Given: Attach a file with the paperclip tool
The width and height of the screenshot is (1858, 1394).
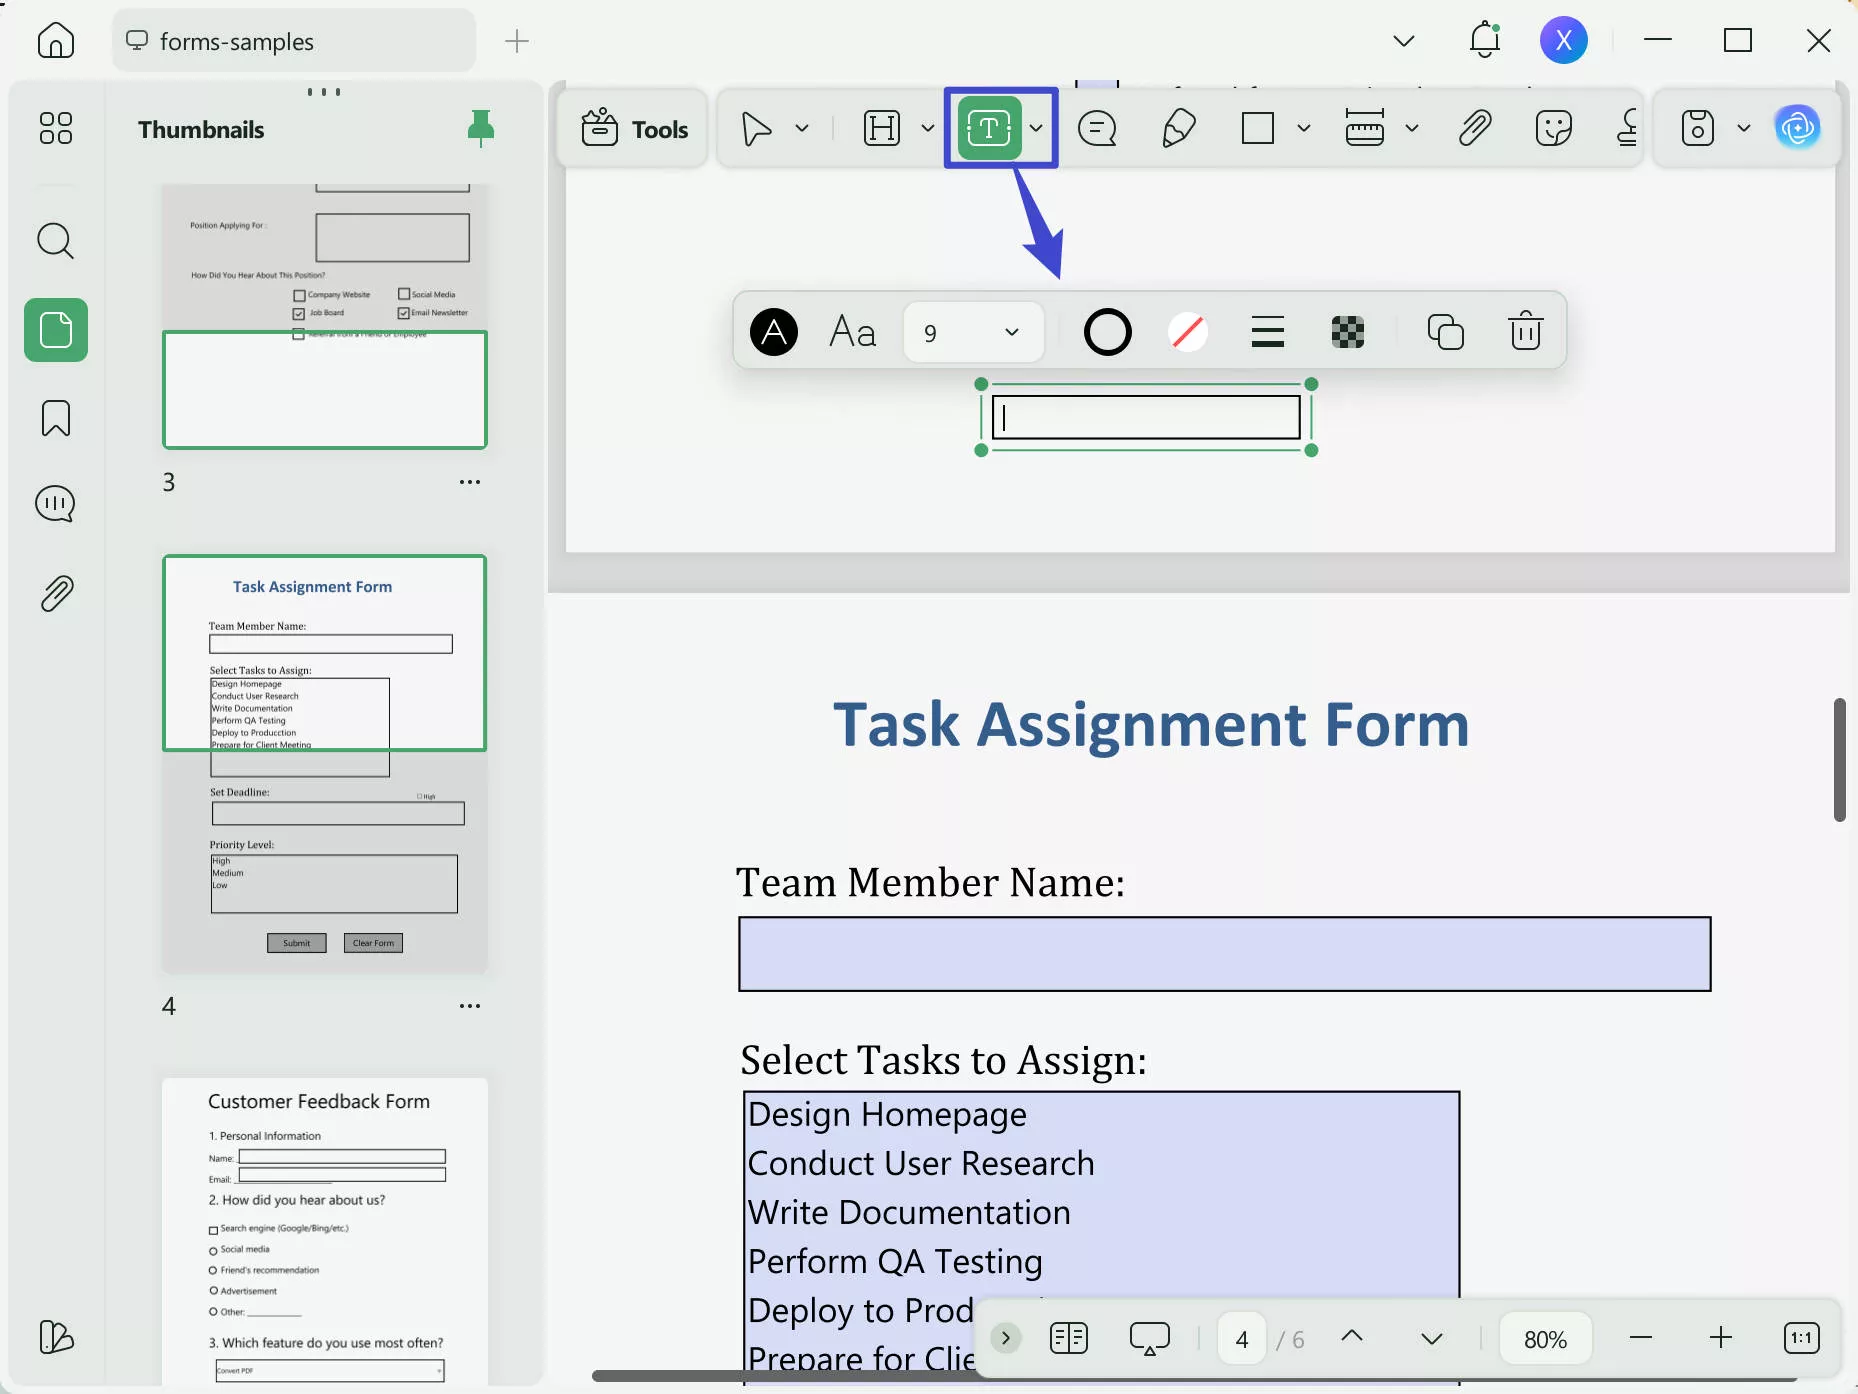Looking at the screenshot, I should click(x=1474, y=127).
